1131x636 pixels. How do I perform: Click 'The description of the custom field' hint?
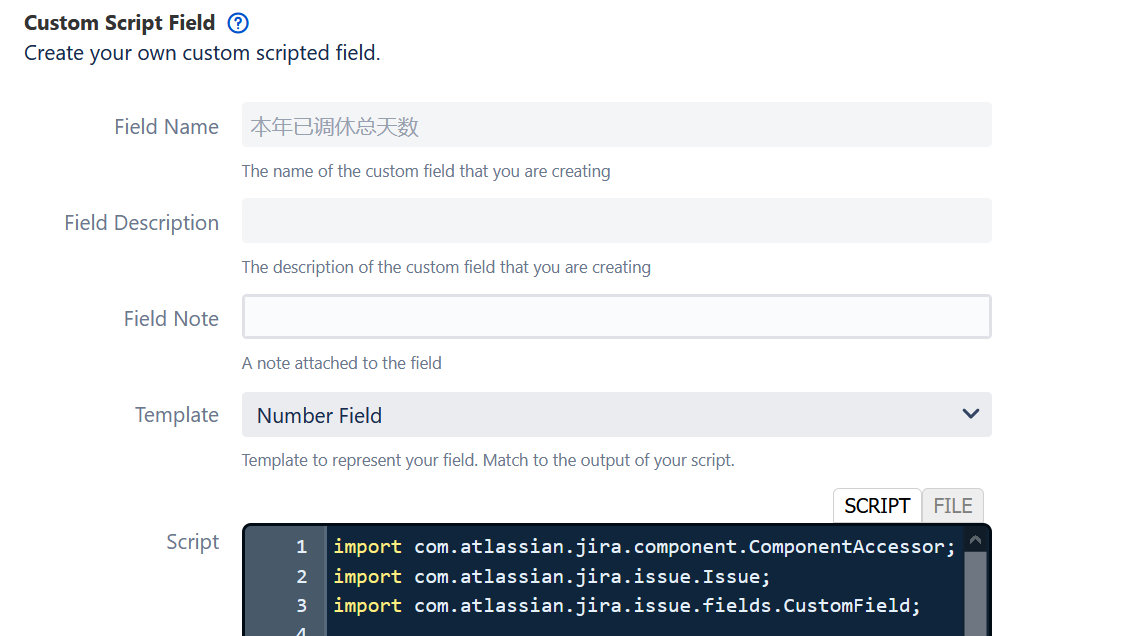(x=446, y=267)
